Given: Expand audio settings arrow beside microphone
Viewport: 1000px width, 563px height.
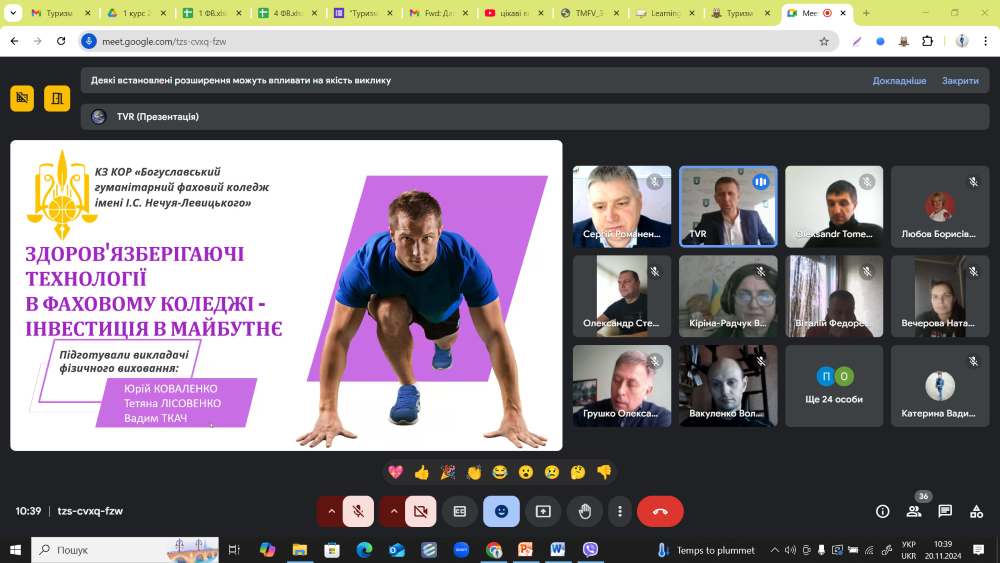Looking at the screenshot, I should coord(330,511).
